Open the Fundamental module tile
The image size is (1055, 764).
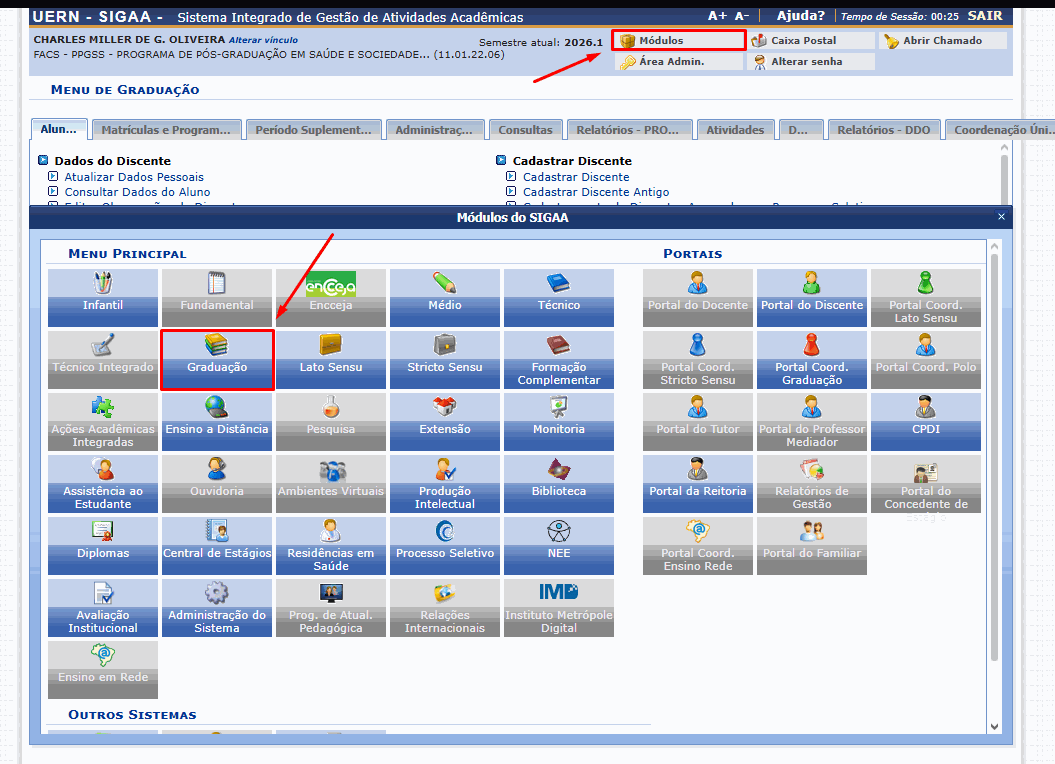pos(217,298)
